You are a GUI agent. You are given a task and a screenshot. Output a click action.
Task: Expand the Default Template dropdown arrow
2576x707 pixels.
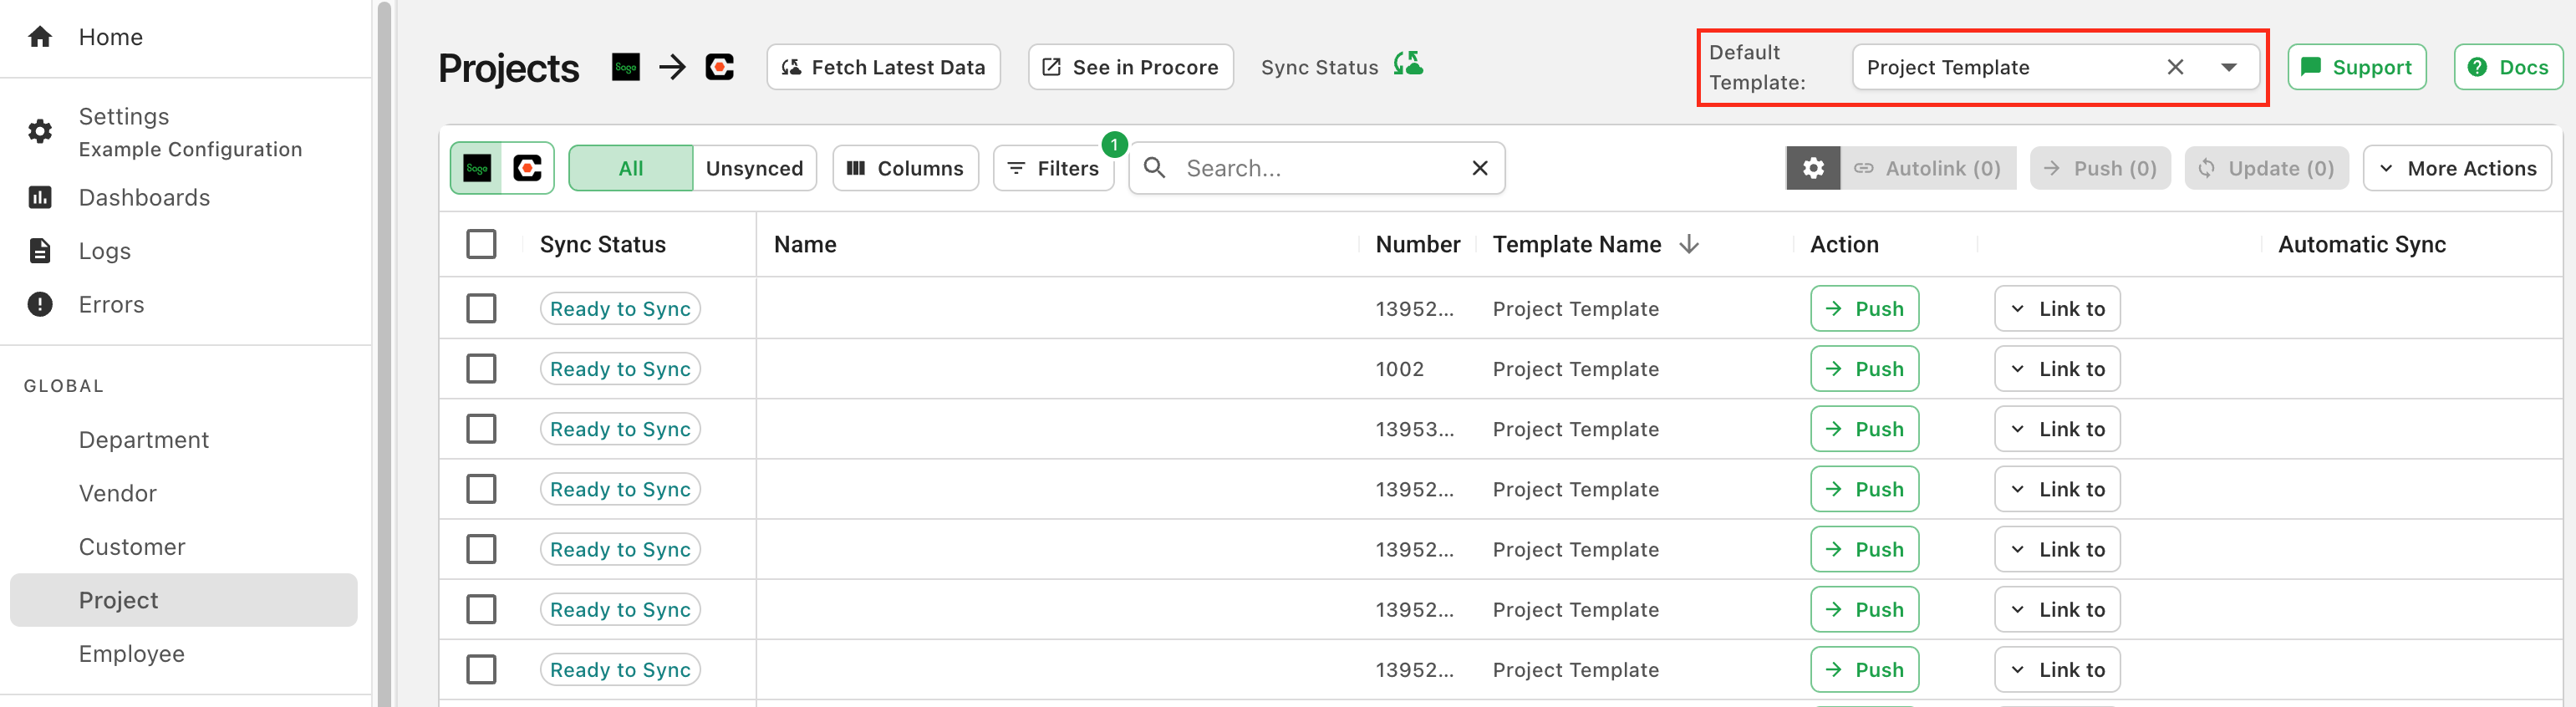[2228, 67]
